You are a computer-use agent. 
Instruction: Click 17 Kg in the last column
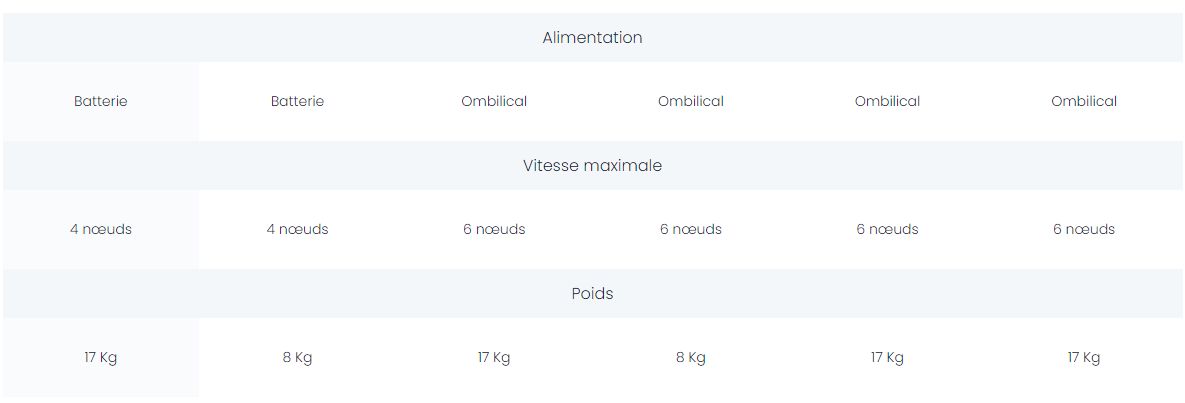pyautogui.click(x=1084, y=358)
